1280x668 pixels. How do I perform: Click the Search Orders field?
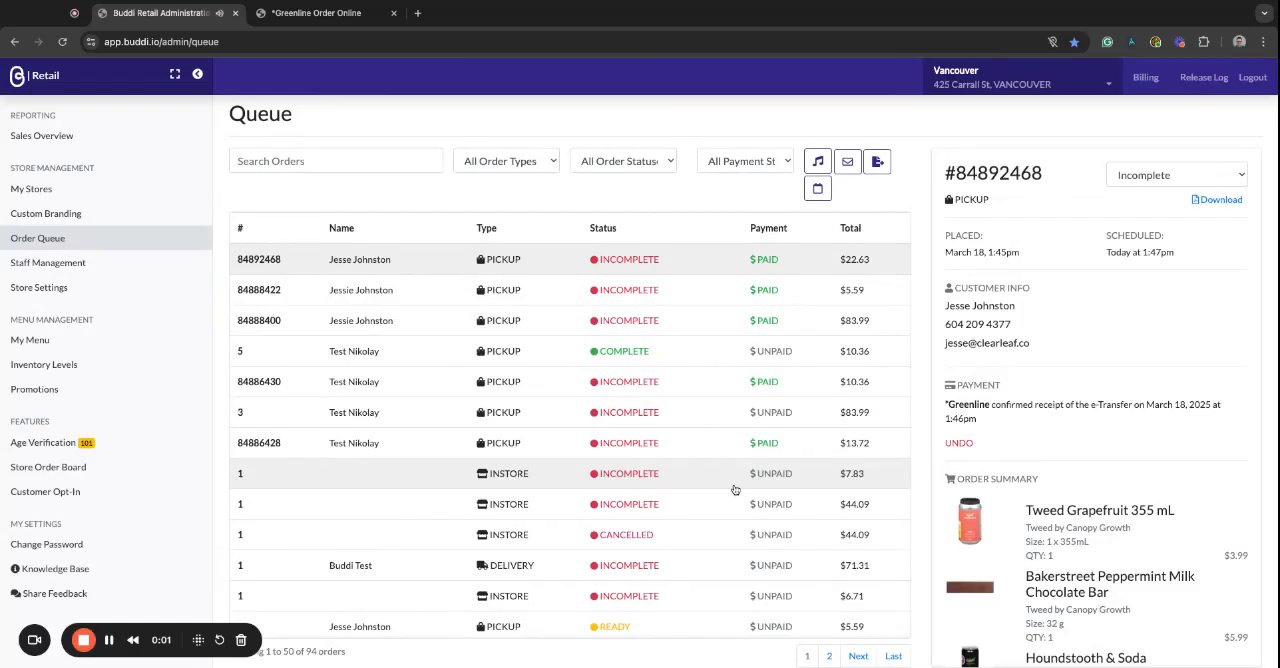pyautogui.click(x=336, y=161)
